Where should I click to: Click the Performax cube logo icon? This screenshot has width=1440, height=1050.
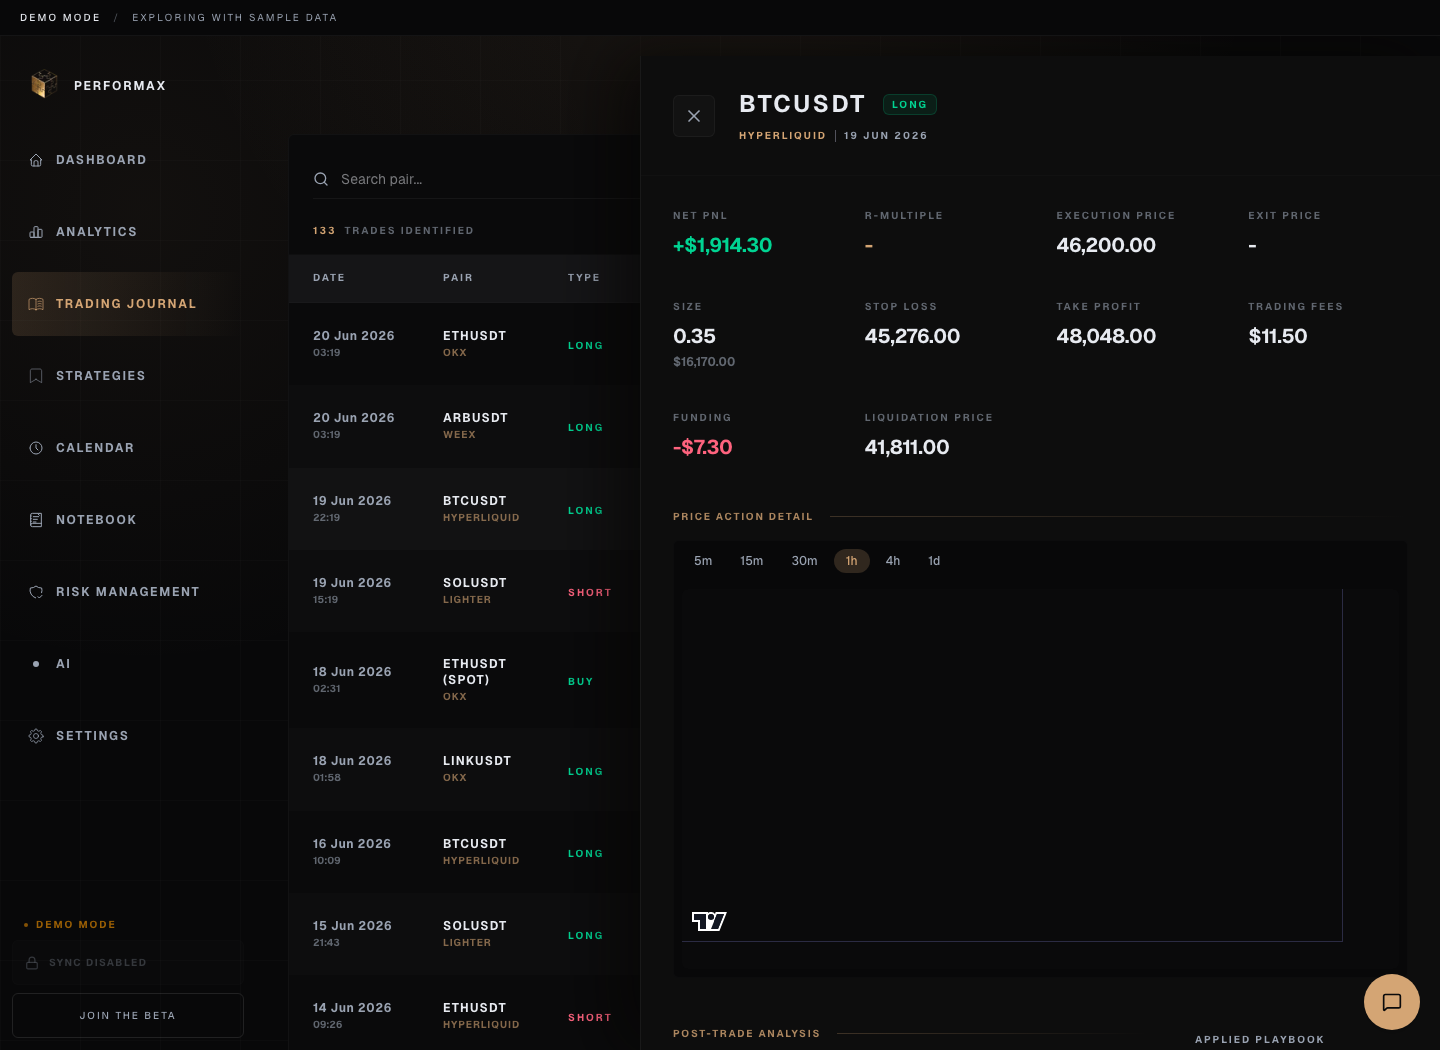click(x=44, y=85)
